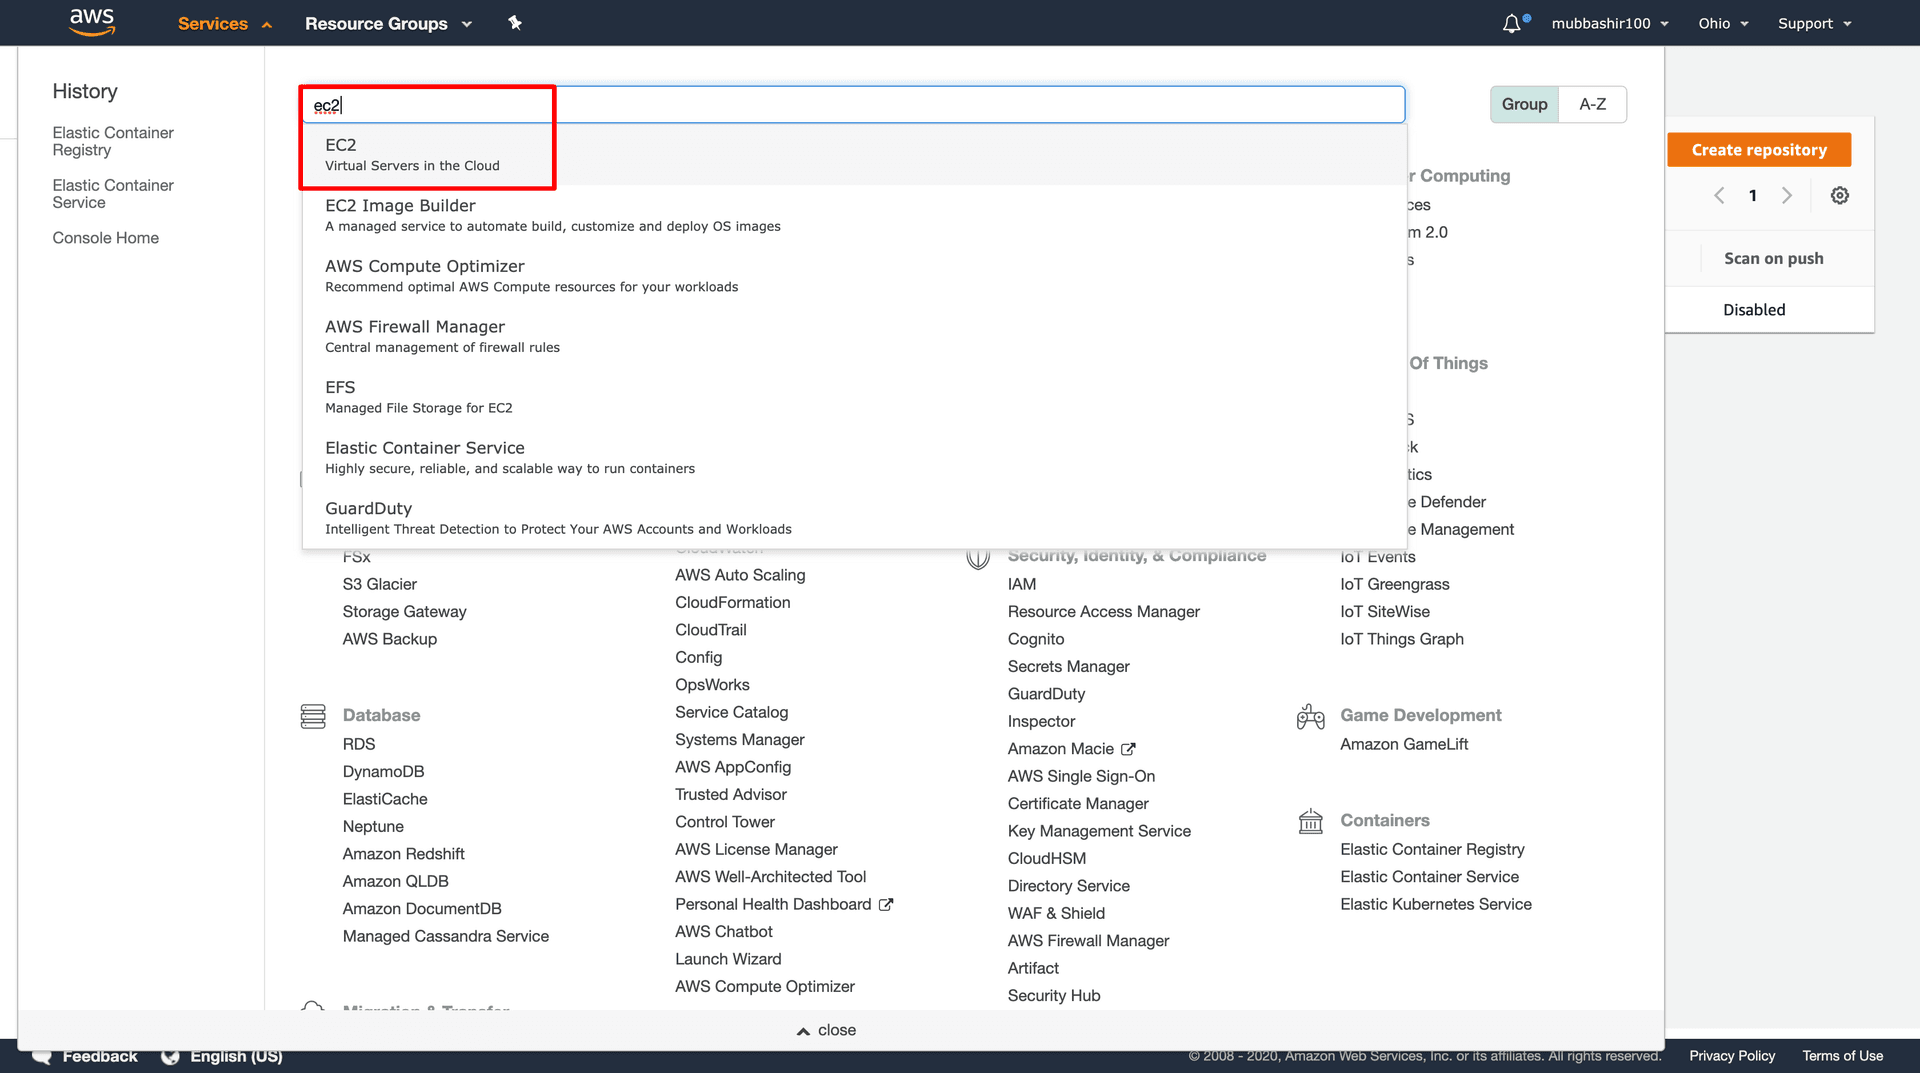Click the AWS logo home icon
This screenshot has width=1920, height=1073.
(x=92, y=22)
